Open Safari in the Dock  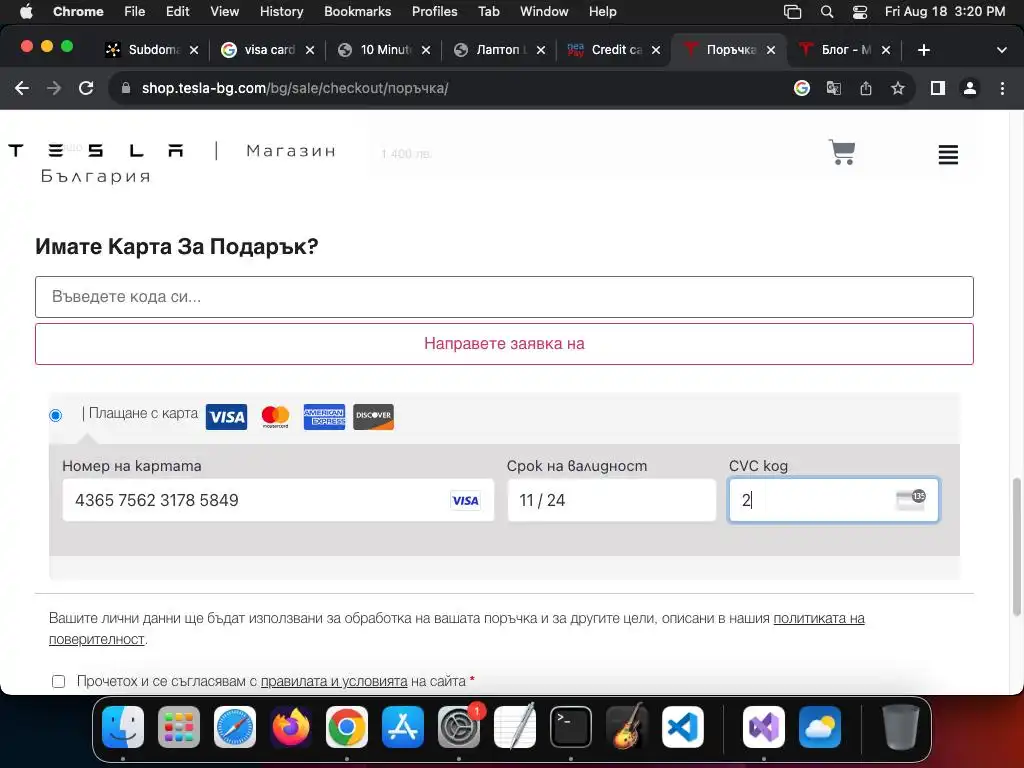click(235, 727)
